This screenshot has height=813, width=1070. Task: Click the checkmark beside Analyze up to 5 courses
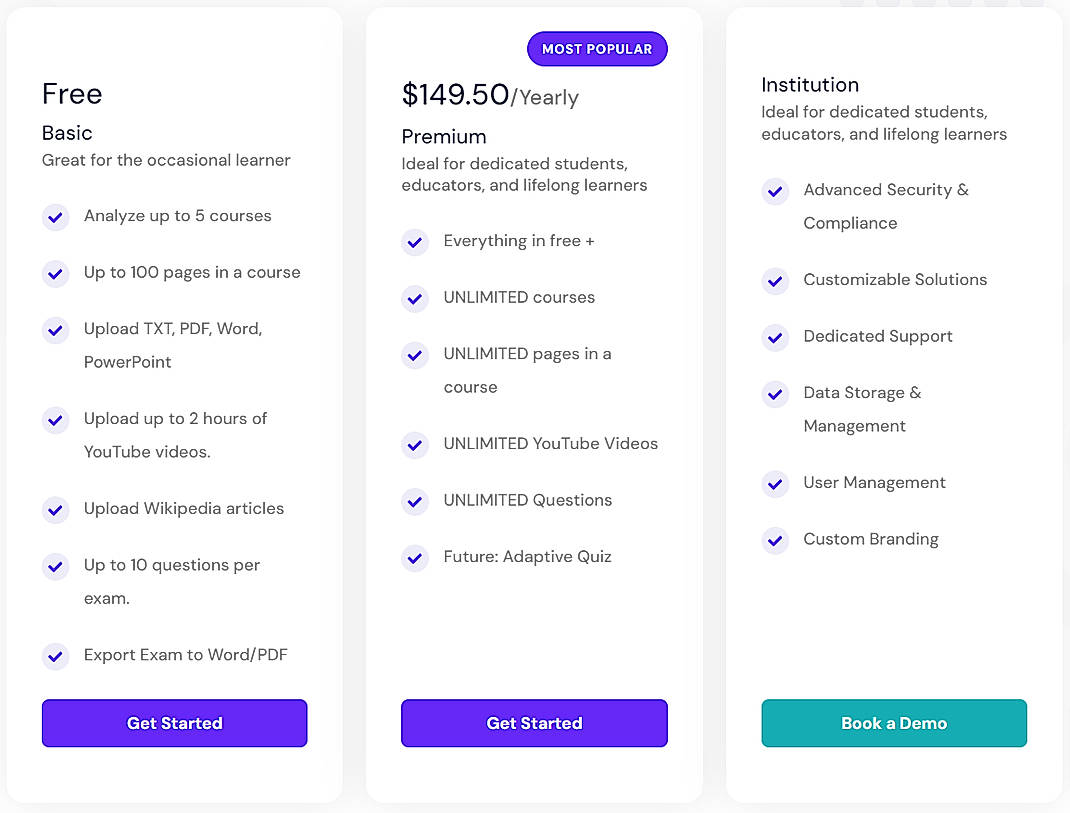pyautogui.click(x=55, y=217)
